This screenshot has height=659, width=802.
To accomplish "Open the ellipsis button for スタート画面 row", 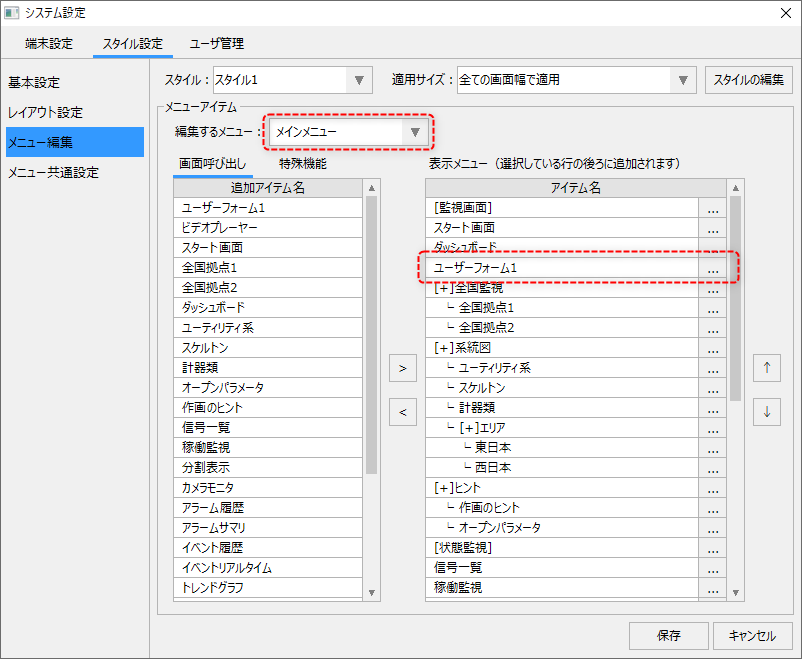I will (x=712, y=228).
